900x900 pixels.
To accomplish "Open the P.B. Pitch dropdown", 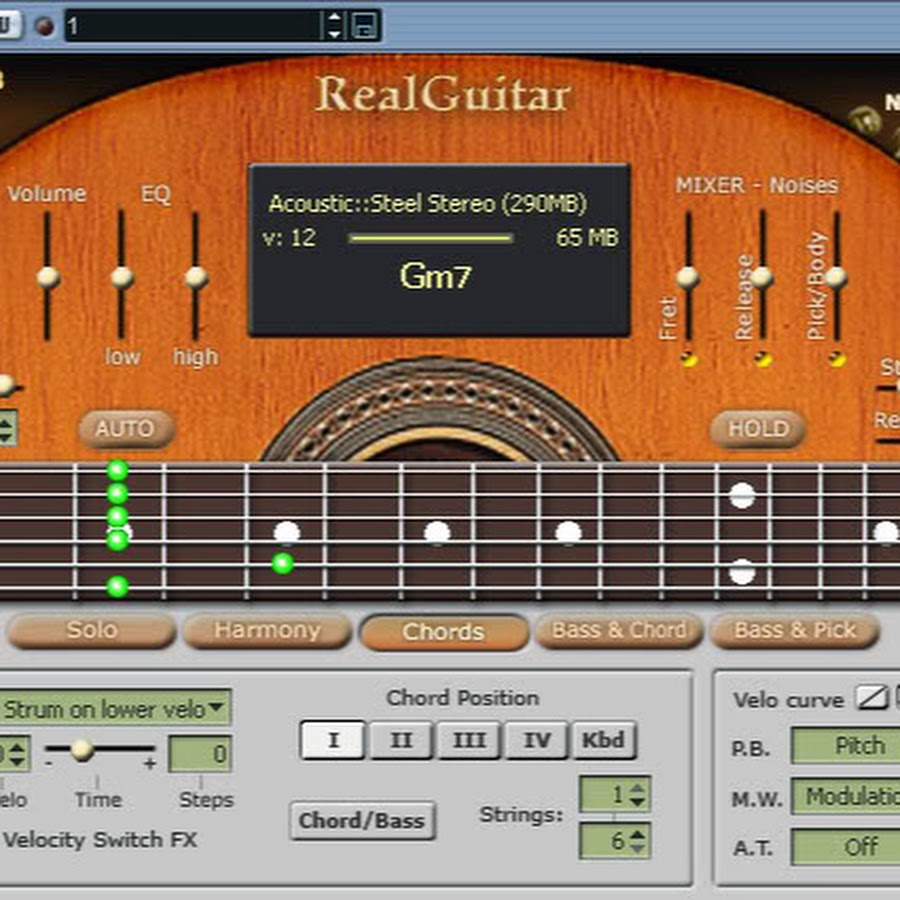I will point(845,746).
